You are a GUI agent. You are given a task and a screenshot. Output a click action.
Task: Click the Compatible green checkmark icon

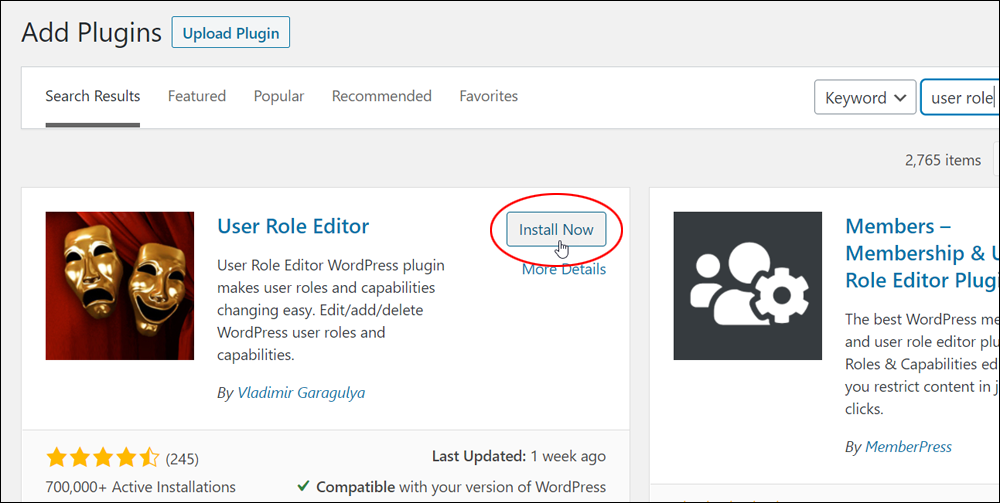304,486
